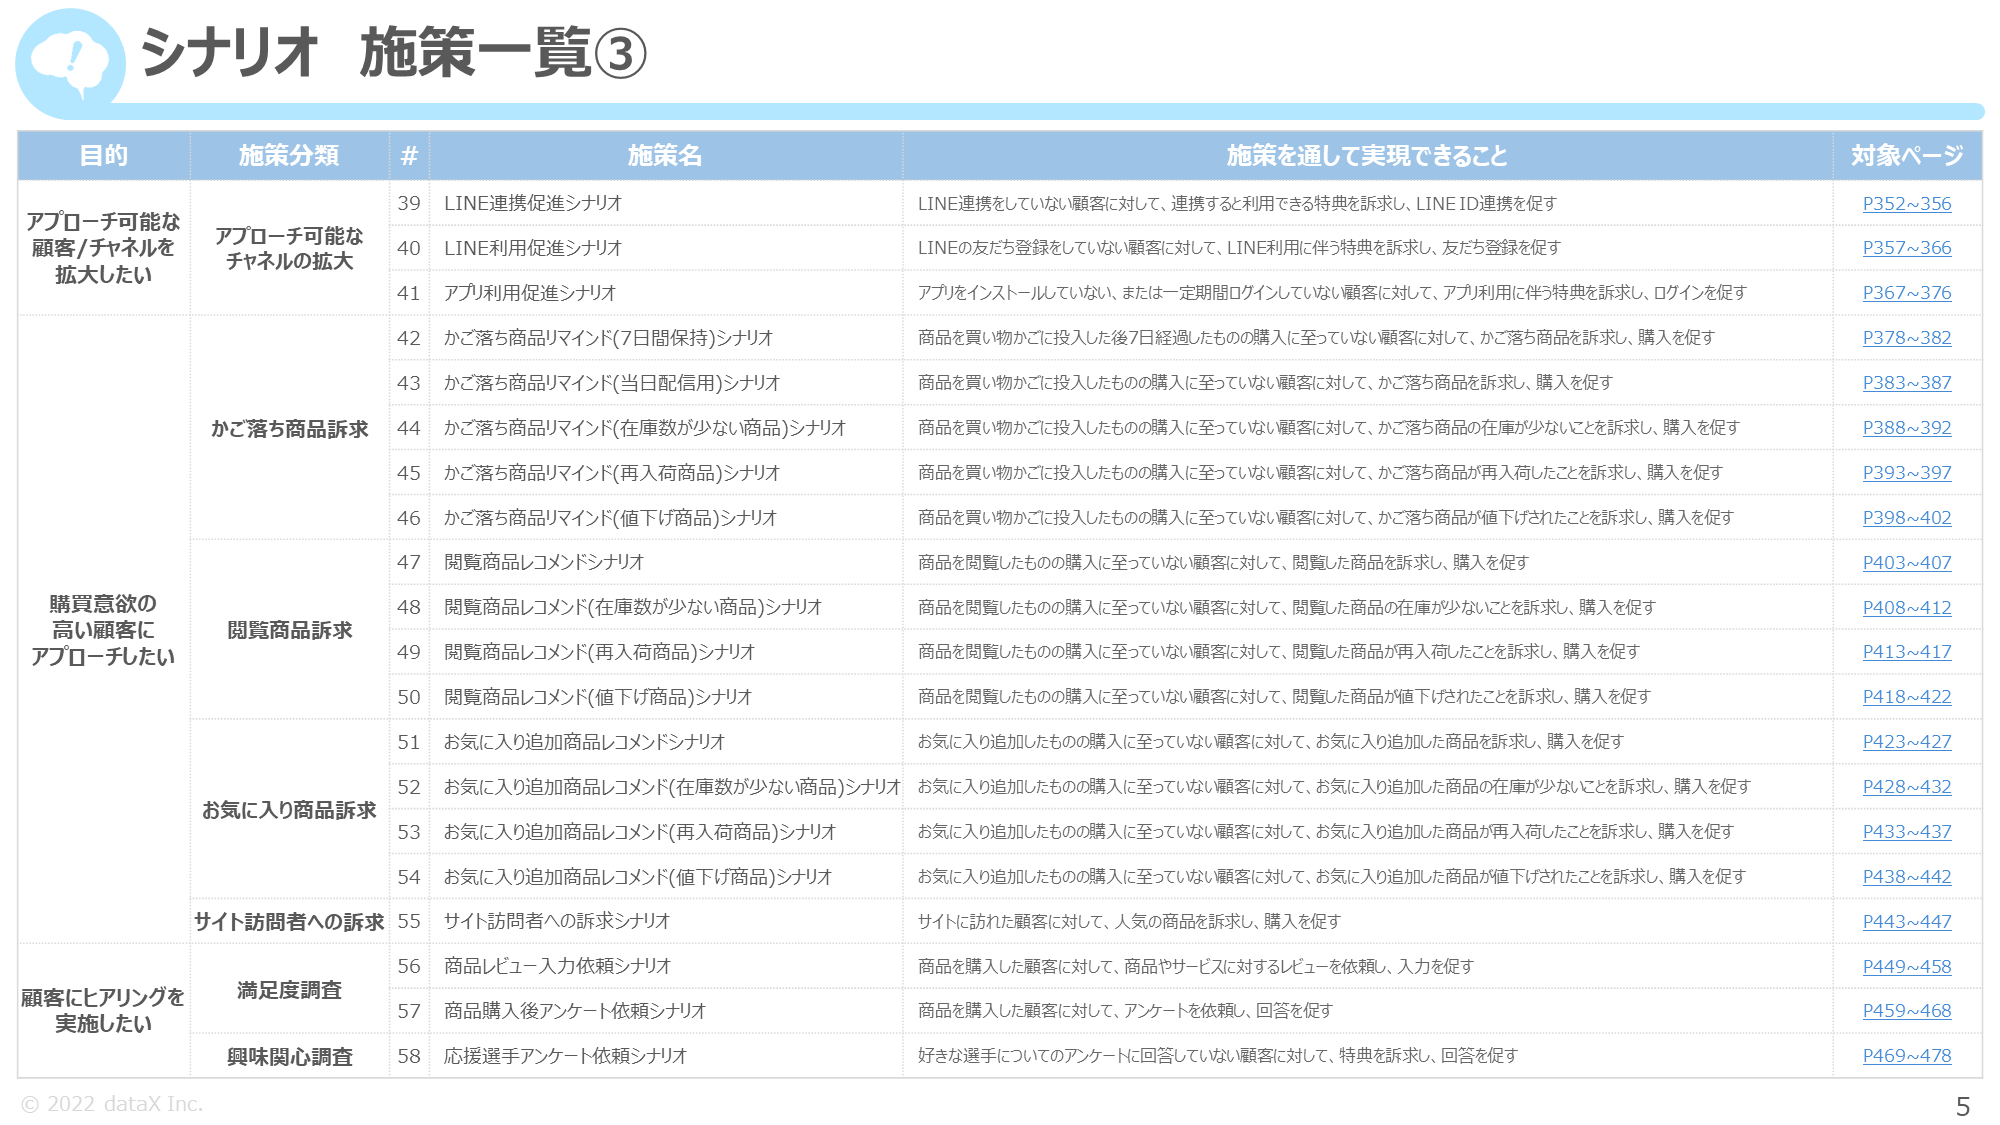Open page link P367~376
This screenshot has width=2000, height=1125.
click(x=1906, y=293)
